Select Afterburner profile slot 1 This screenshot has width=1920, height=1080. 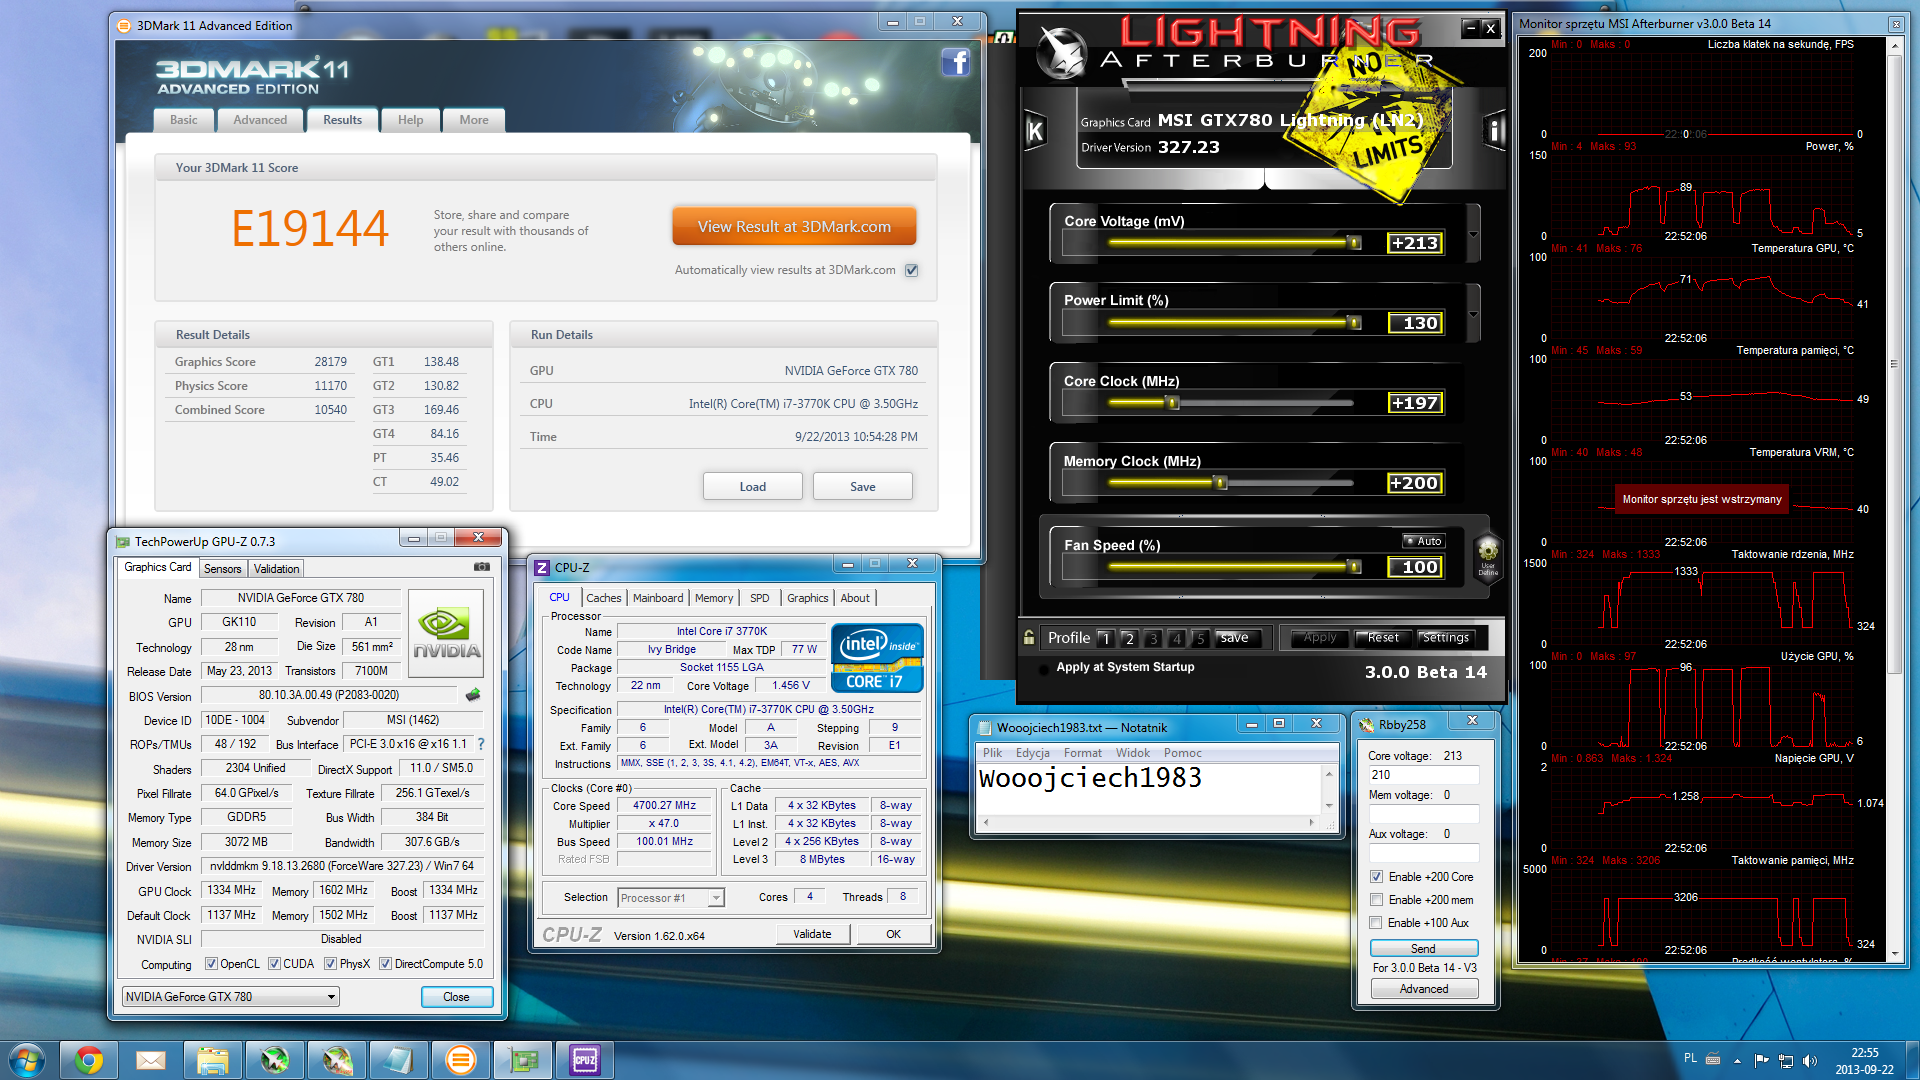[1105, 638]
